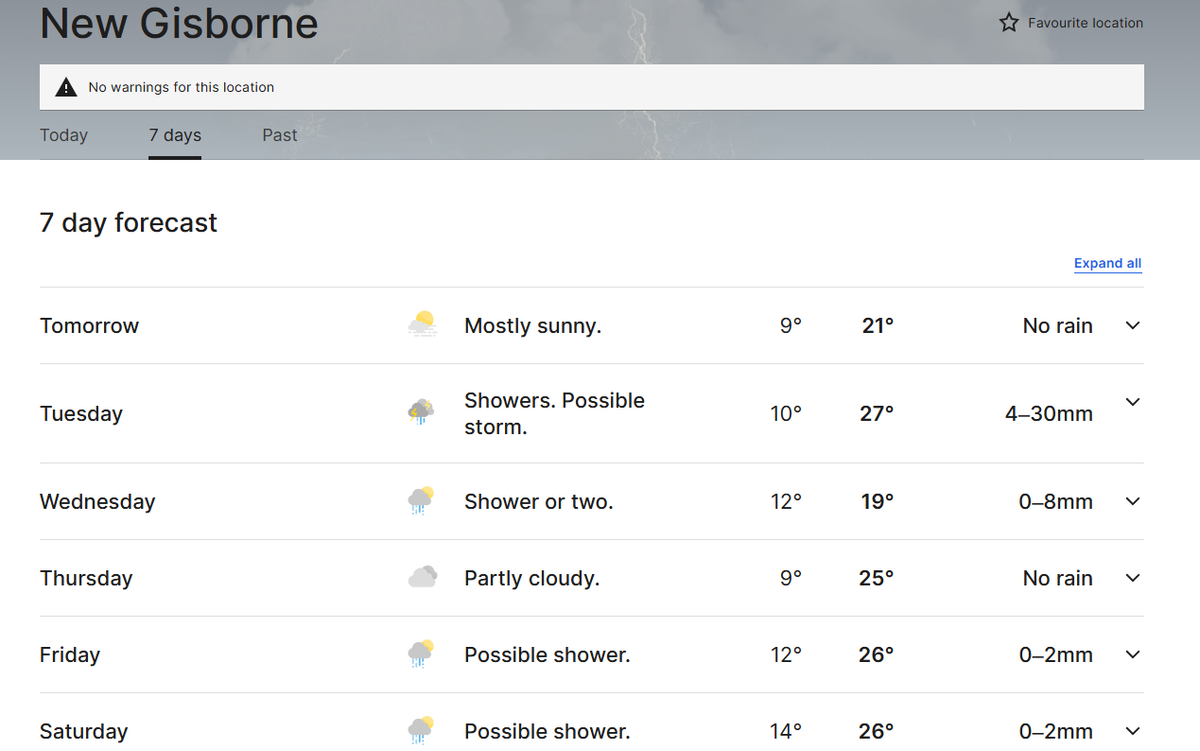This screenshot has height=751, width=1200.
Task: Switch to the Today tab
Action: [64, 135]
